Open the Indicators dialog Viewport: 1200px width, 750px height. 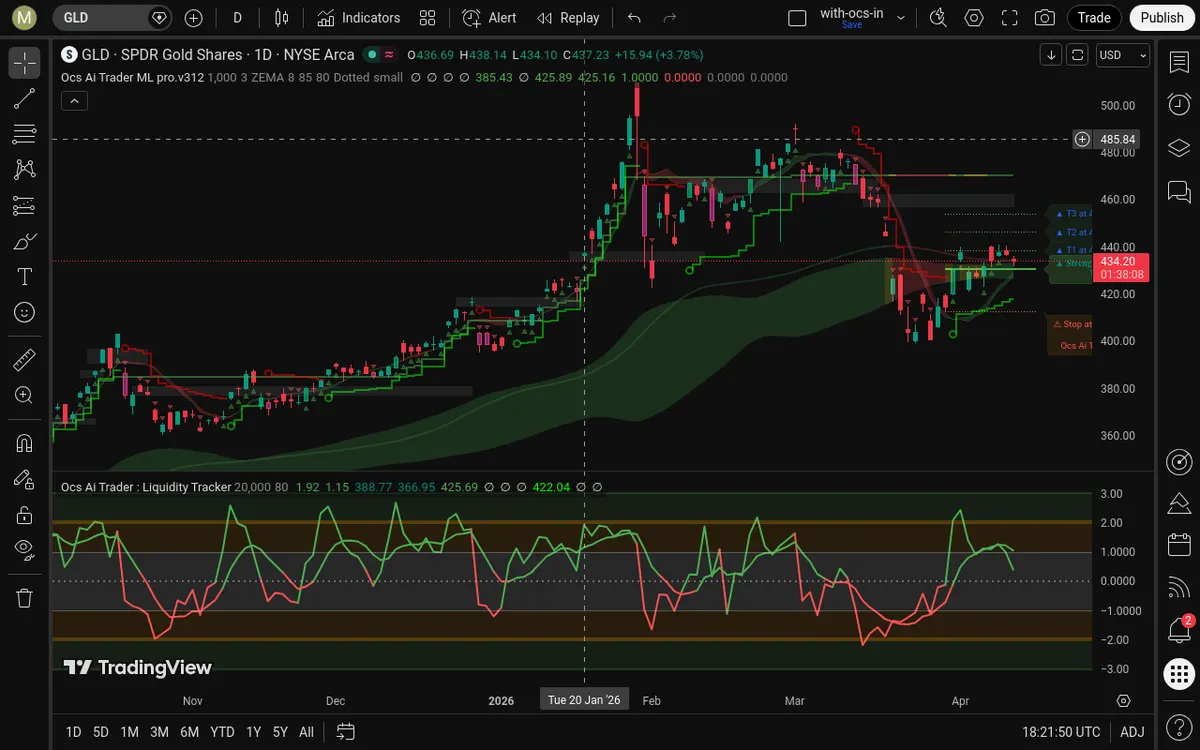(359, 18)
